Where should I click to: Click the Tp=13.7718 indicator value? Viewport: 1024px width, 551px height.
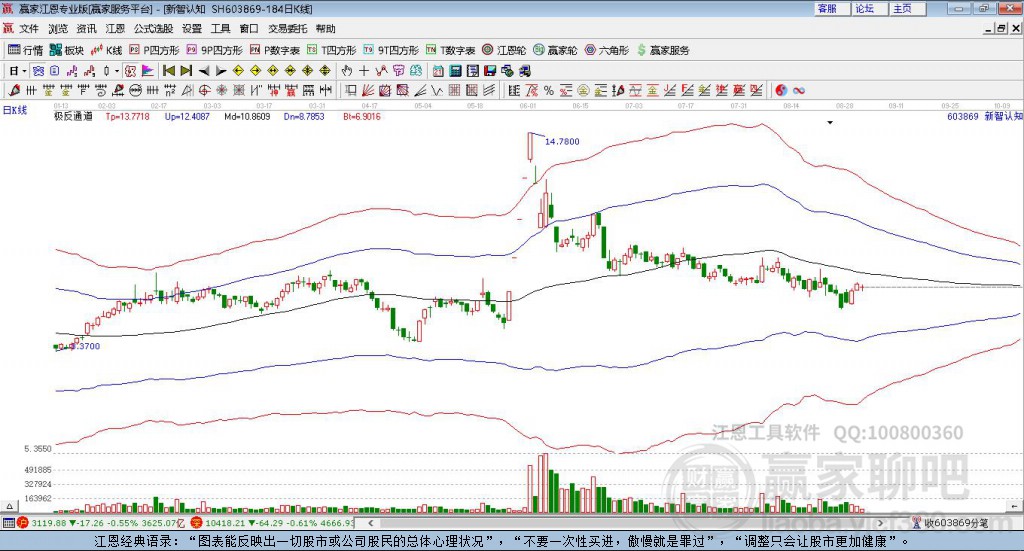[127, 116]
